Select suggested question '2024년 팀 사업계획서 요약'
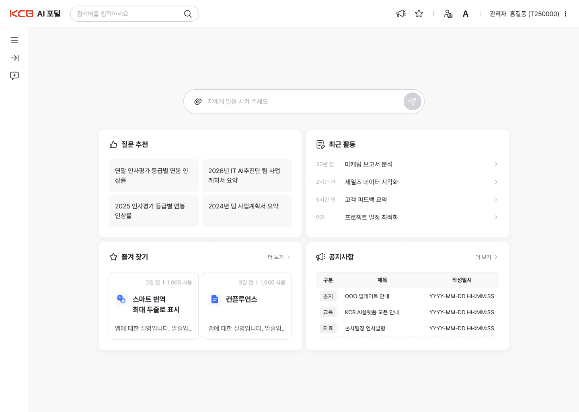Image resolution: width=579 pixels, height=412 pixels. tap(247, 211)
